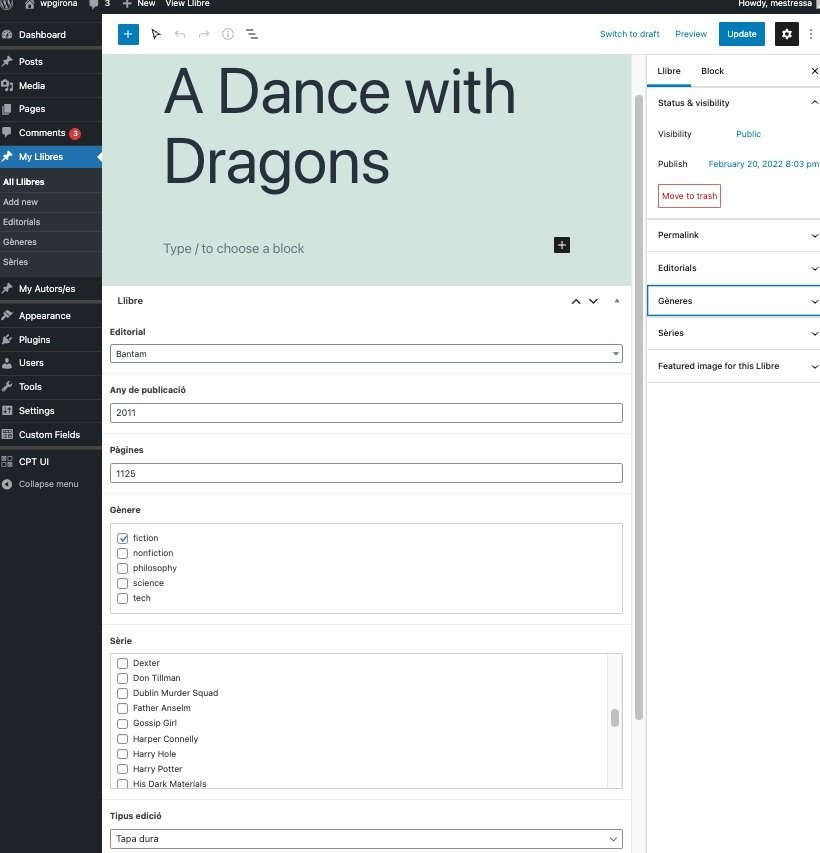Click View Llibre in admin bar
This screenshot has height=853, width=820.
point(187,4)
